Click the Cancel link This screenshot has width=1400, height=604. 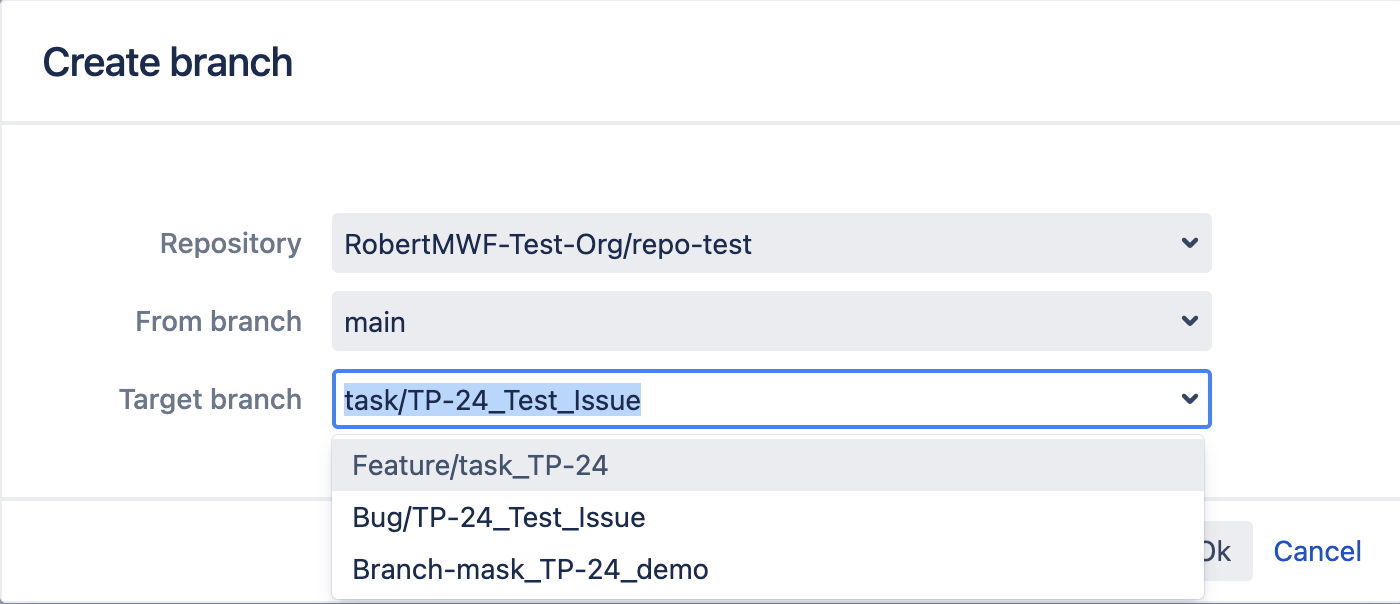[x=1317, y=551]
